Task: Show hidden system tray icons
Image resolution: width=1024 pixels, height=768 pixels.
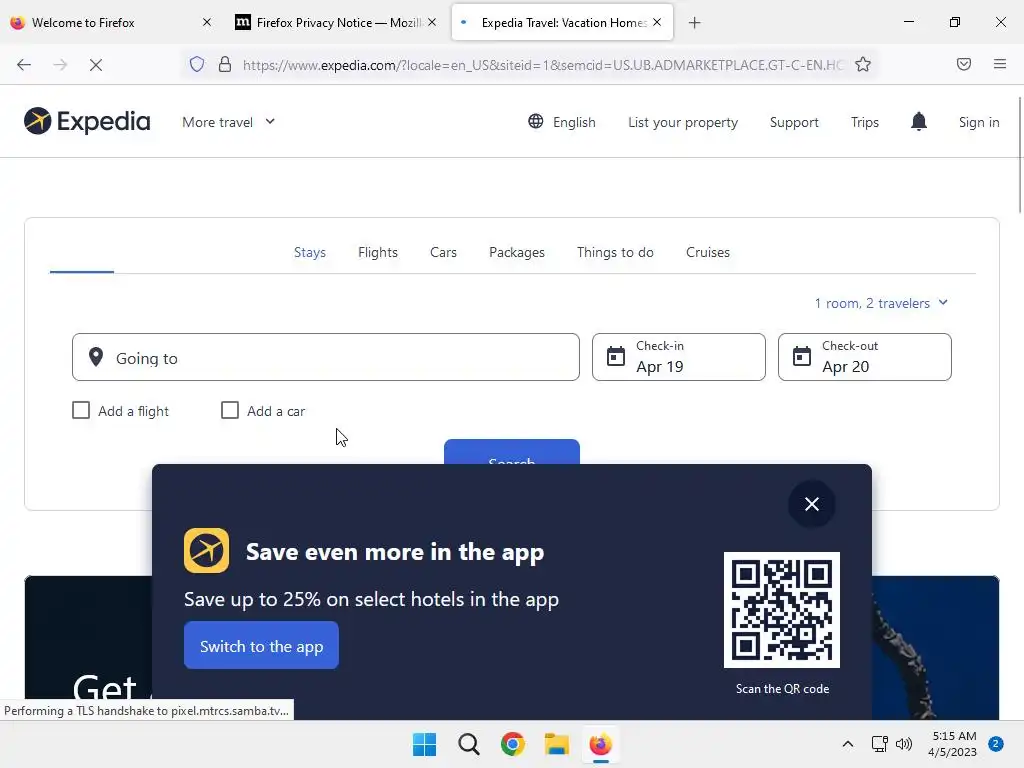Action: 848,744
